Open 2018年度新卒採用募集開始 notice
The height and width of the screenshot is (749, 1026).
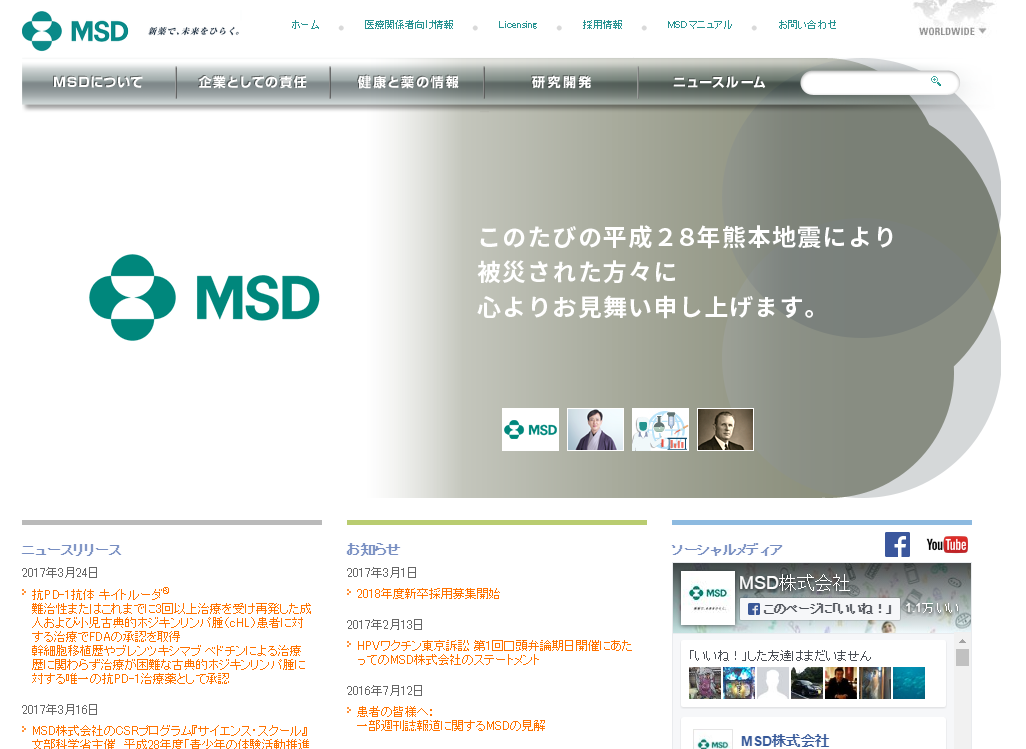[428, 594]
